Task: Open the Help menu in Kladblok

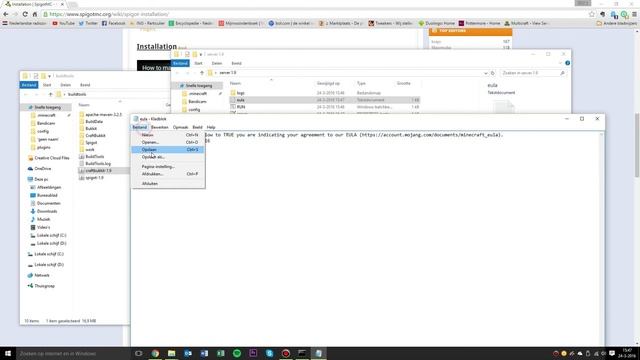Action: [x=211, y=127]
